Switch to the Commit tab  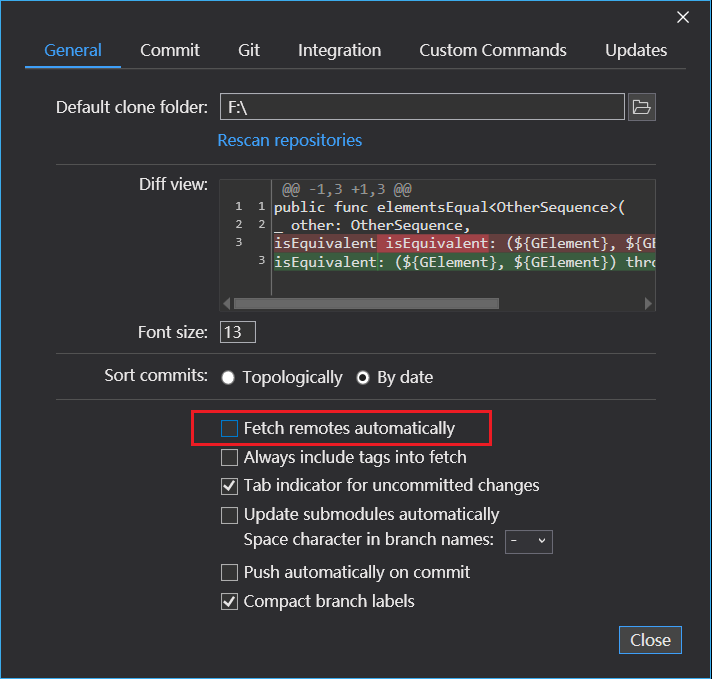(170, 50)
